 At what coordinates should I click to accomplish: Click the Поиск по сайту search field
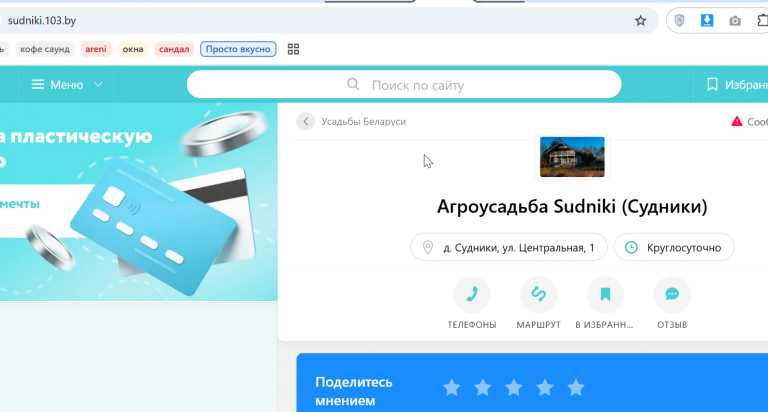404,84
